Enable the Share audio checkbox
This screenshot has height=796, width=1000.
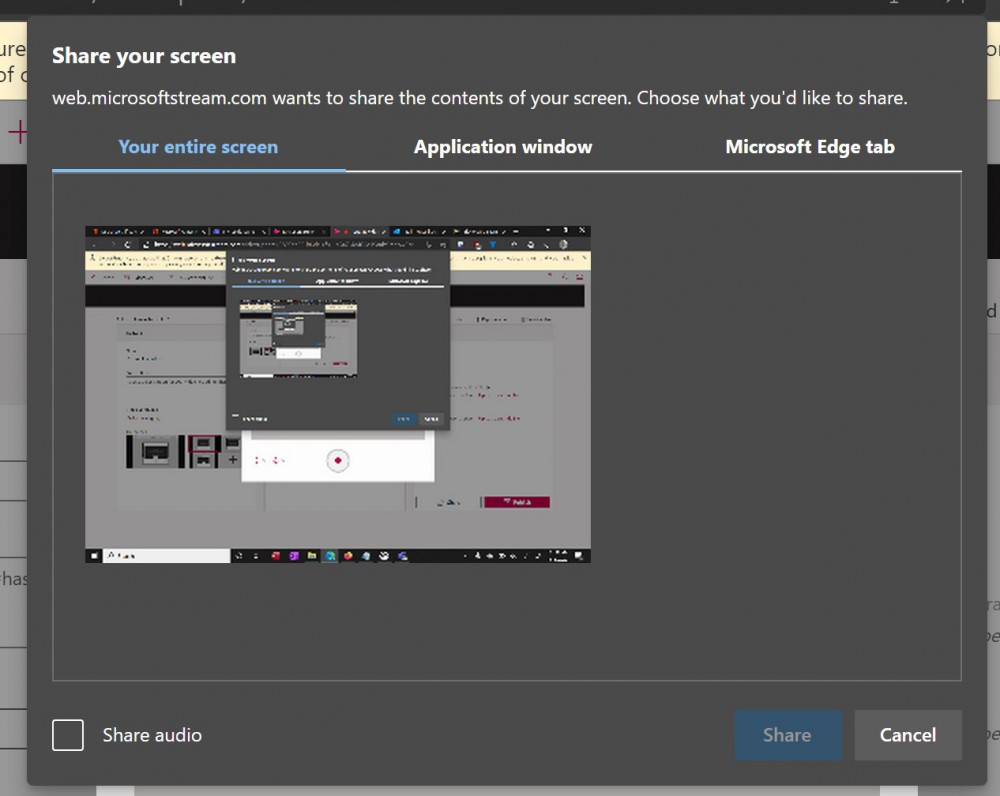click(x=67, y=735)
